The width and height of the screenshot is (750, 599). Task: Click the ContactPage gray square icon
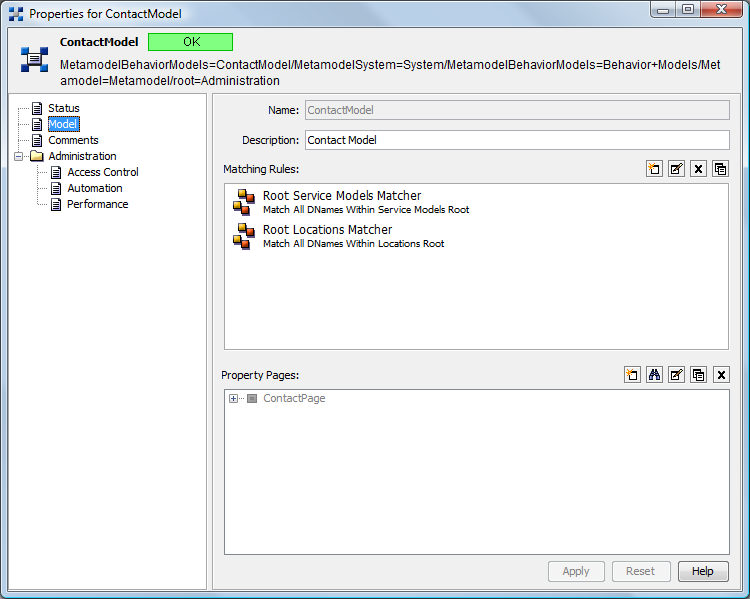pyautogui.click(x=252, y=398)
